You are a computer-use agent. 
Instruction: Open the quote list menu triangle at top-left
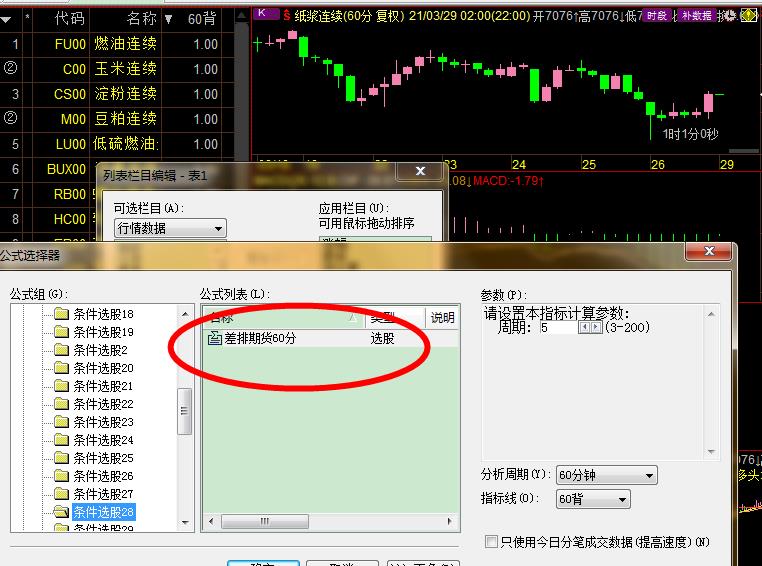tap(6, 20)
